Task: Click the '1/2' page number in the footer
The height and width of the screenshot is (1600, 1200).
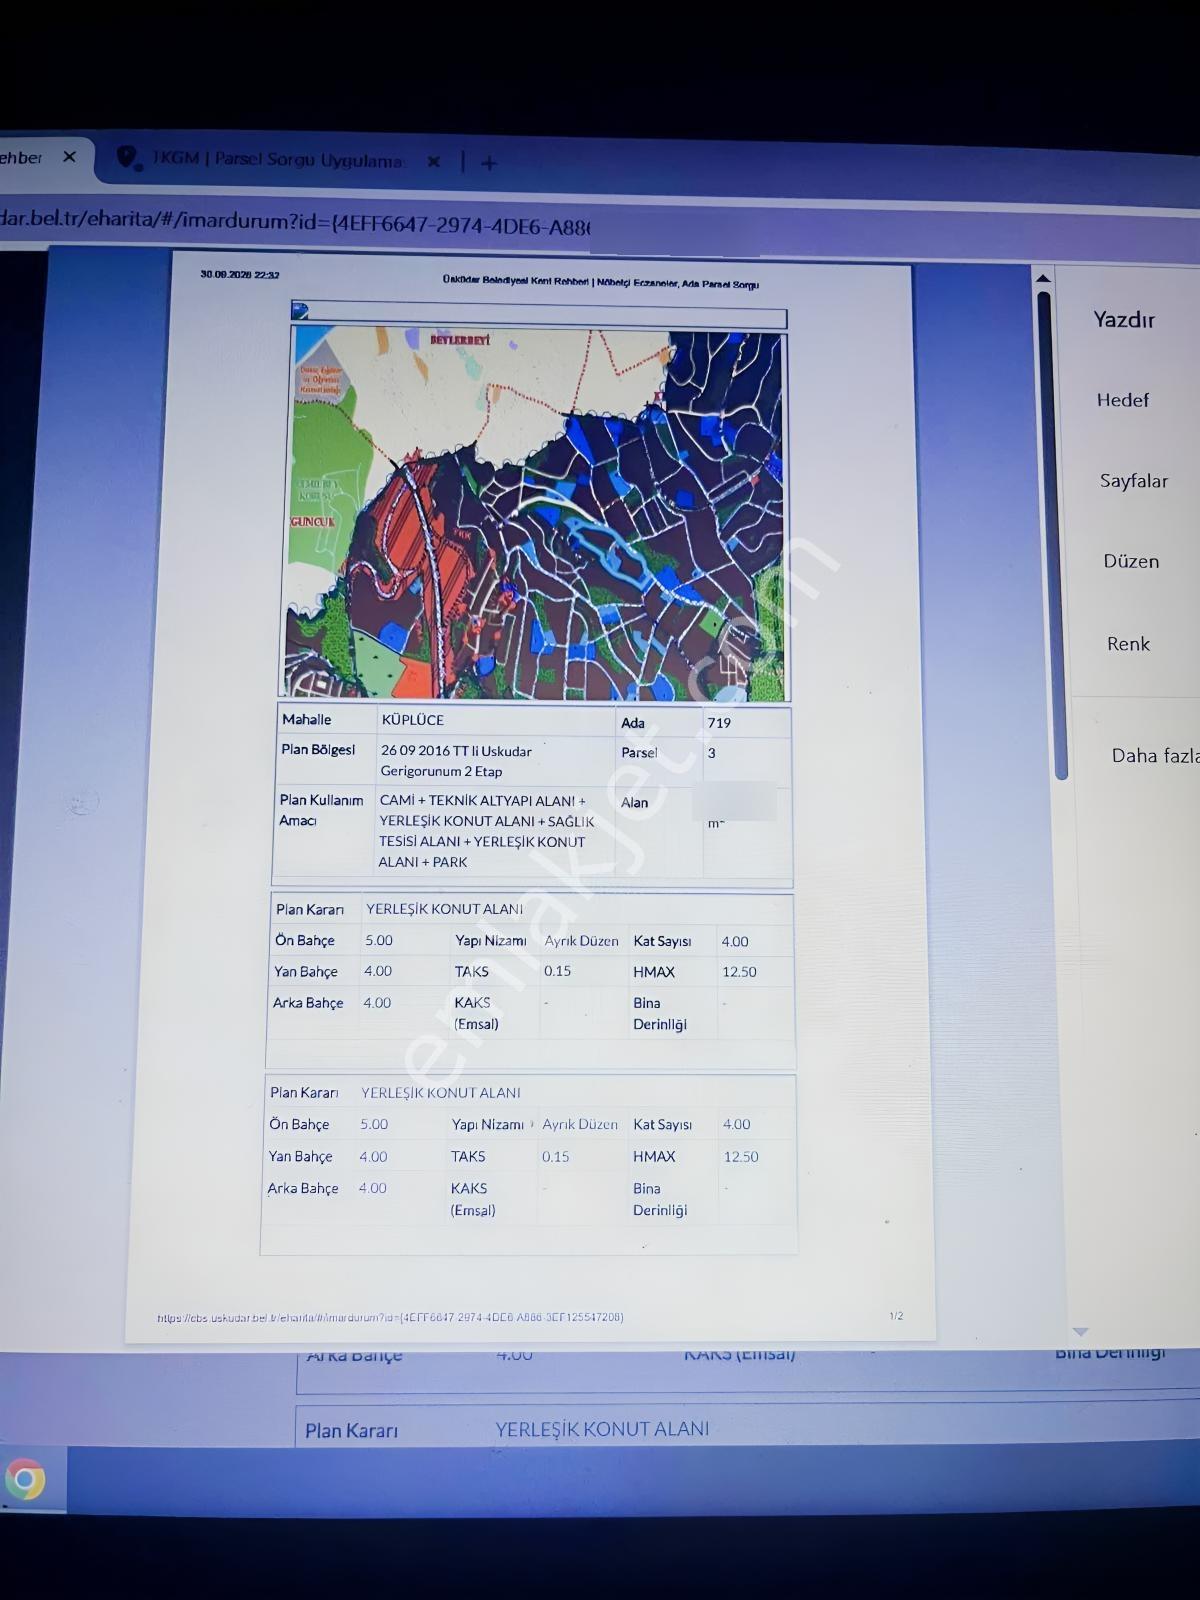Action: (x=896, y=1316)
